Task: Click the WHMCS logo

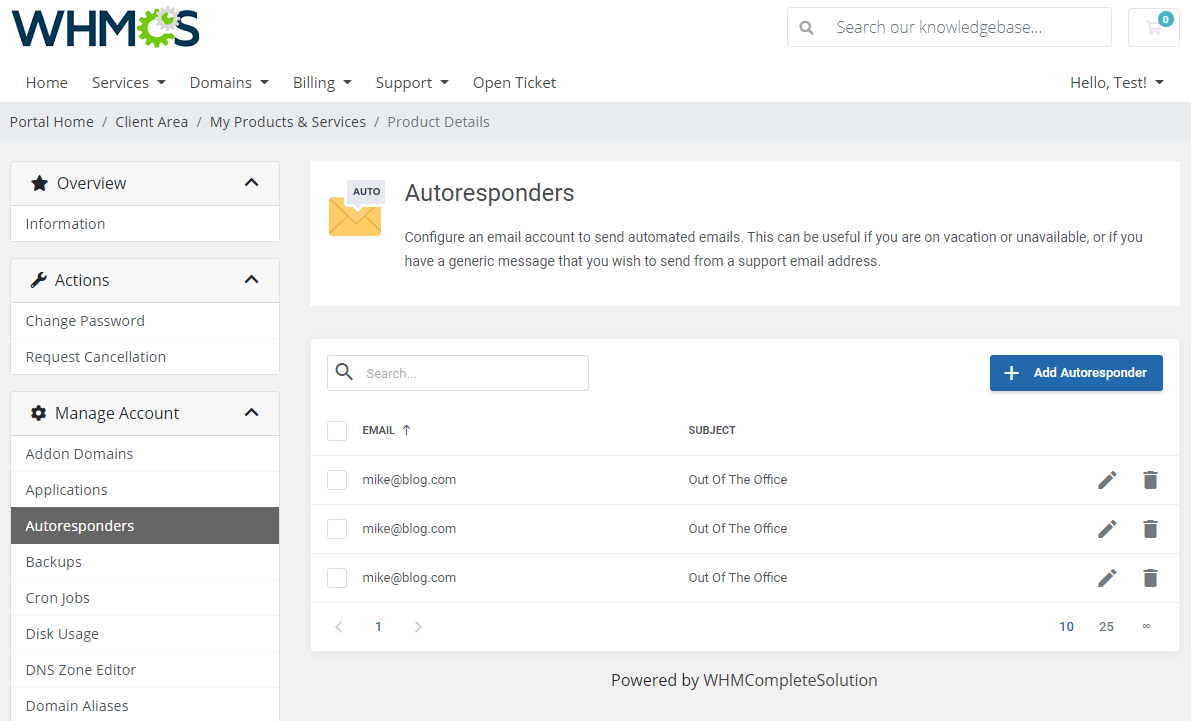Action: click(x=104, y=27)
